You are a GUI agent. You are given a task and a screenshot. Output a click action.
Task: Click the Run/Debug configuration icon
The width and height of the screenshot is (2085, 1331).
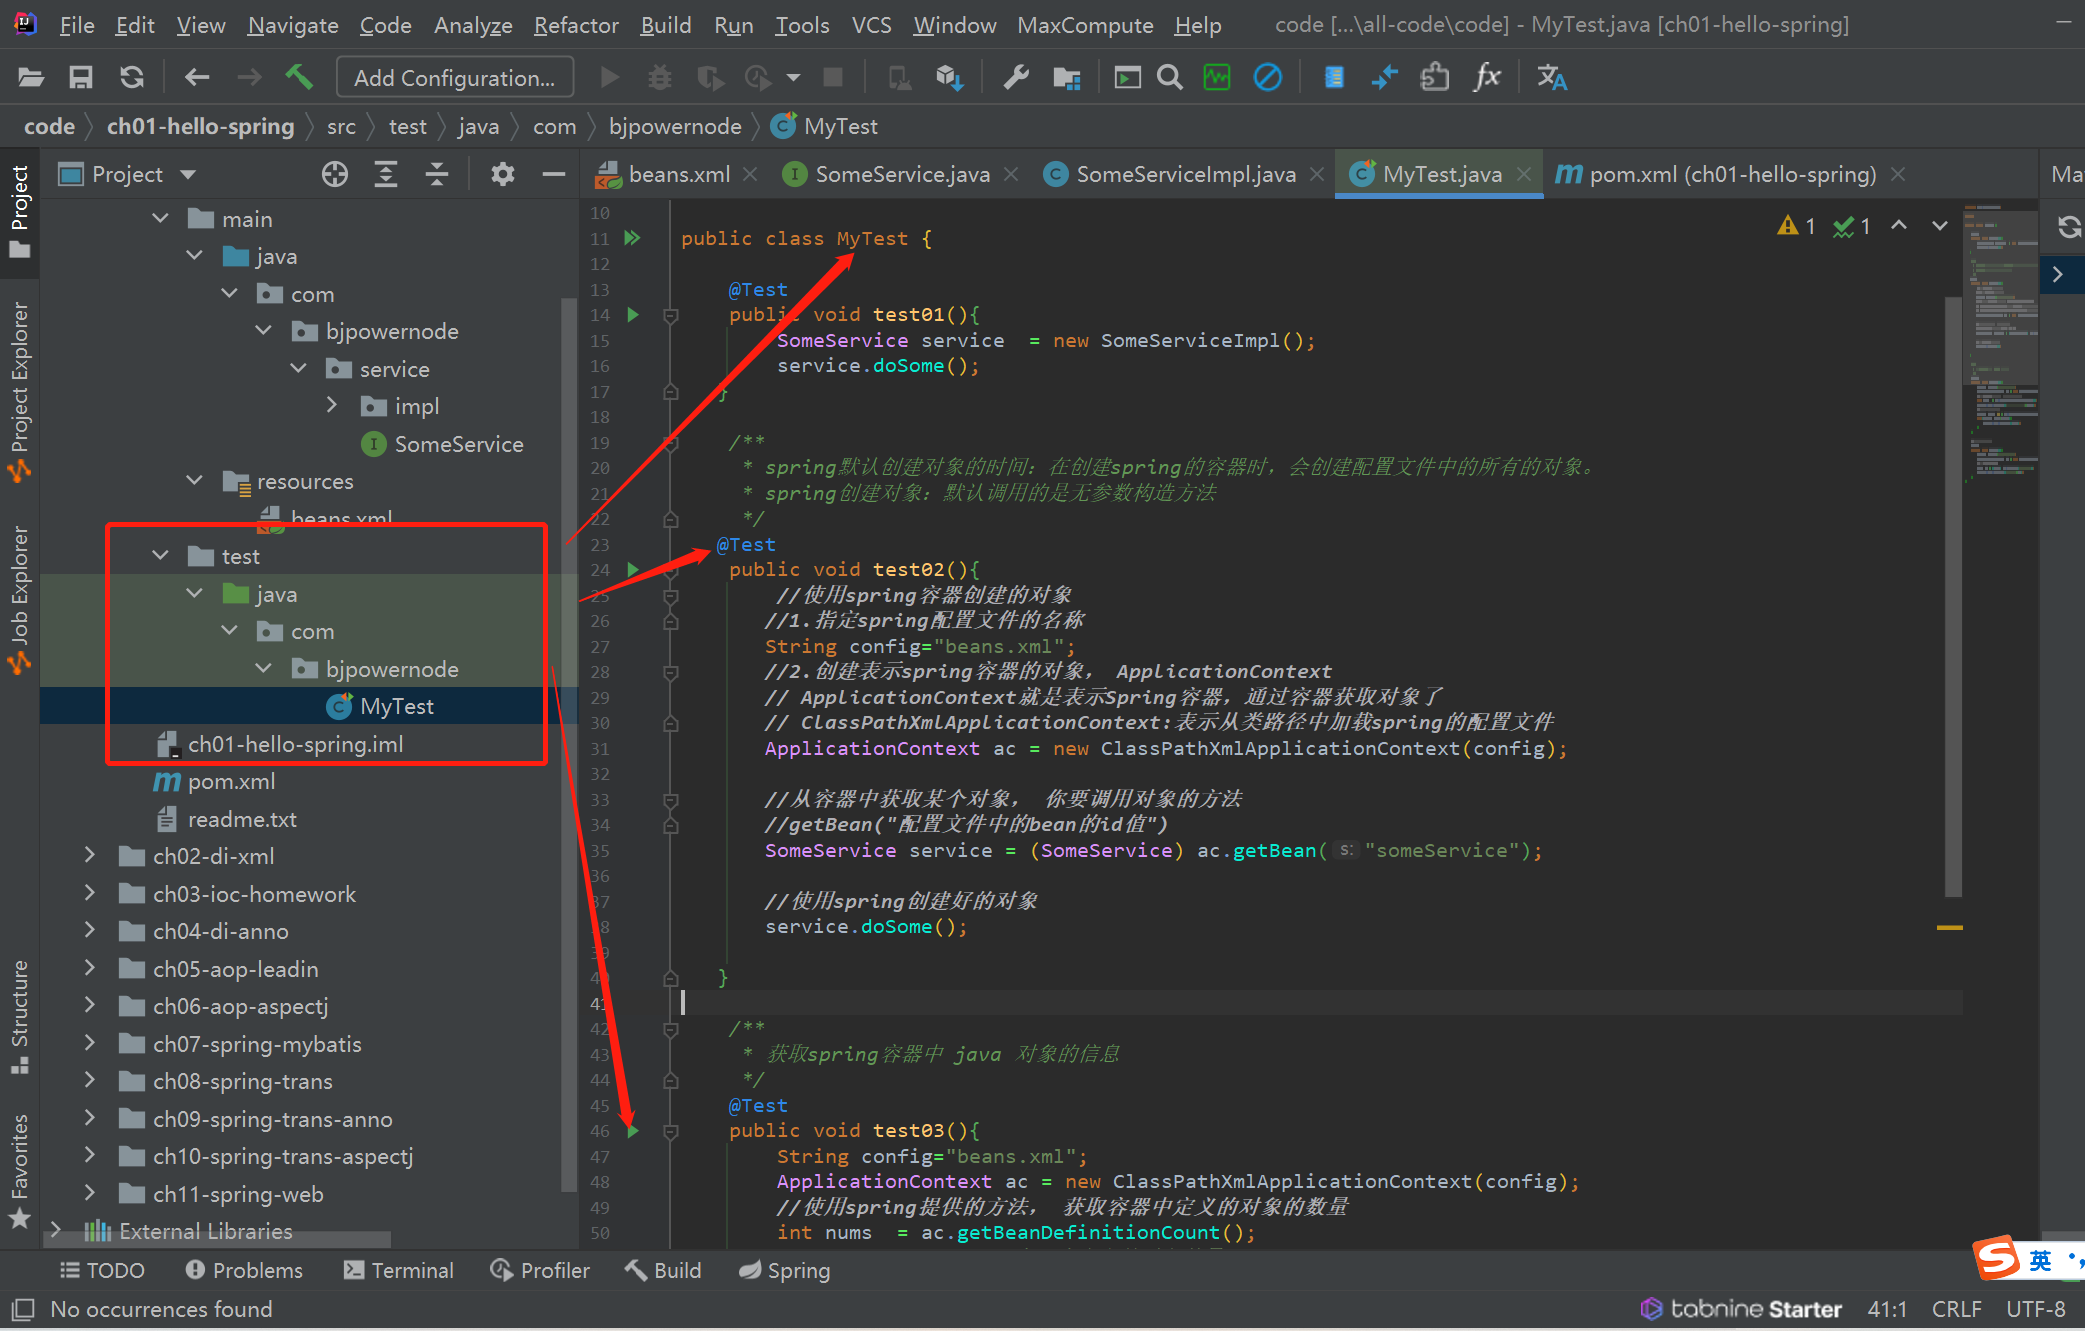(x=453, y=79)
